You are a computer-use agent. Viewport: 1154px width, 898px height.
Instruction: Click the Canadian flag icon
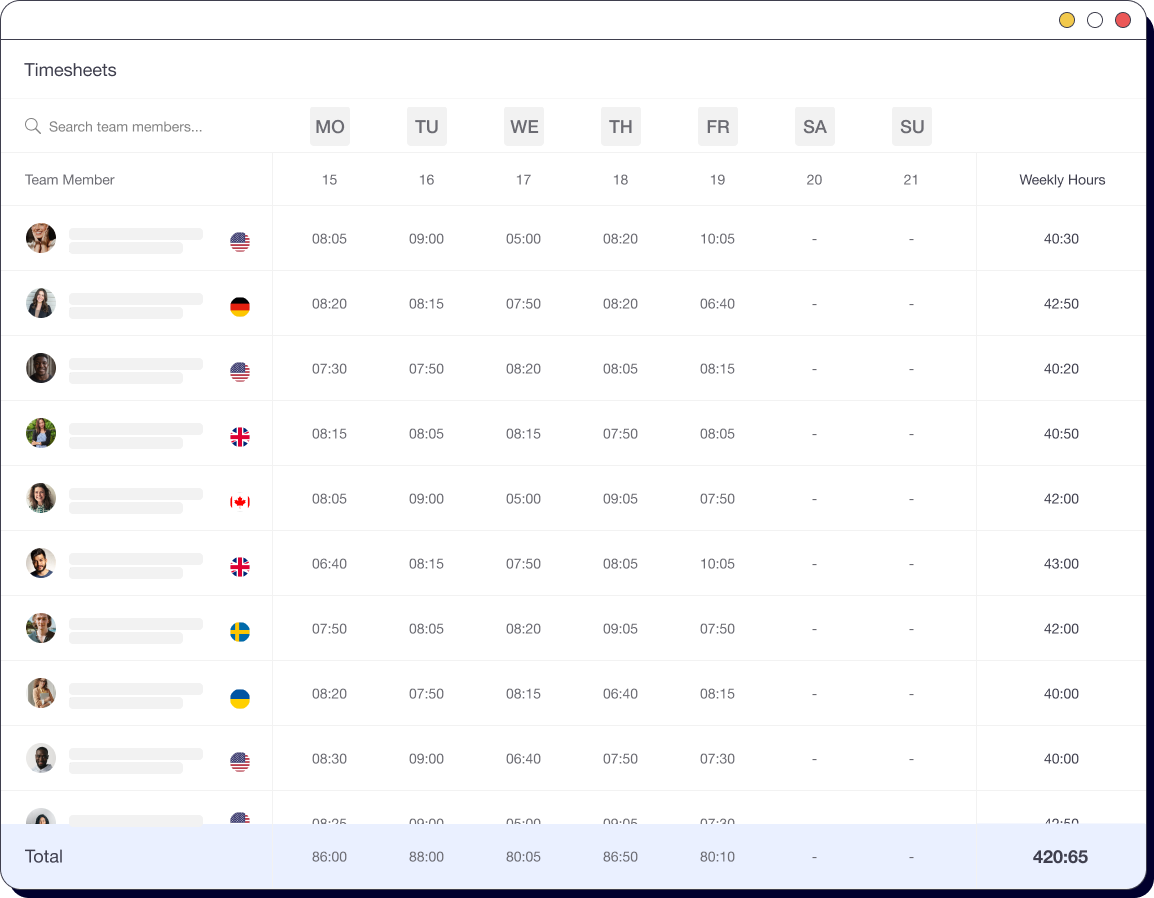(240, 502)
